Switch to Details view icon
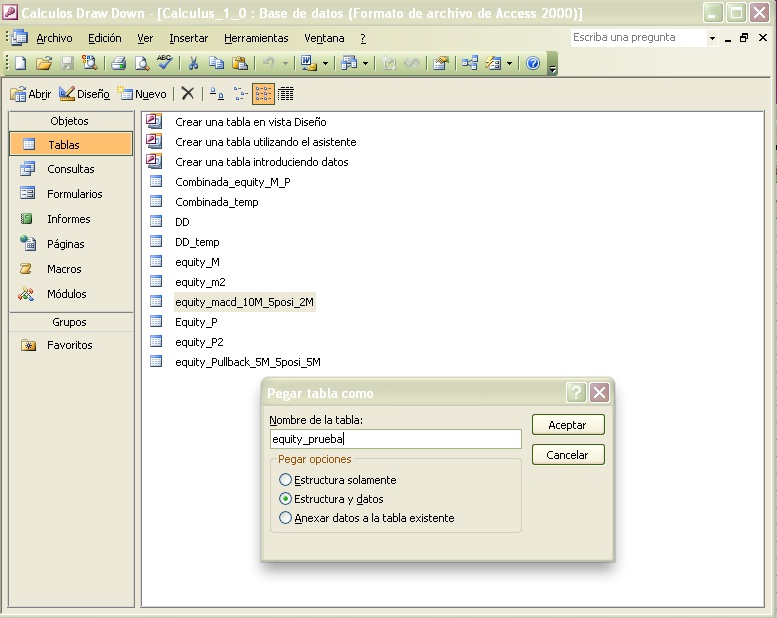Viewport: 777px width, 618px height. pos(286,94)
